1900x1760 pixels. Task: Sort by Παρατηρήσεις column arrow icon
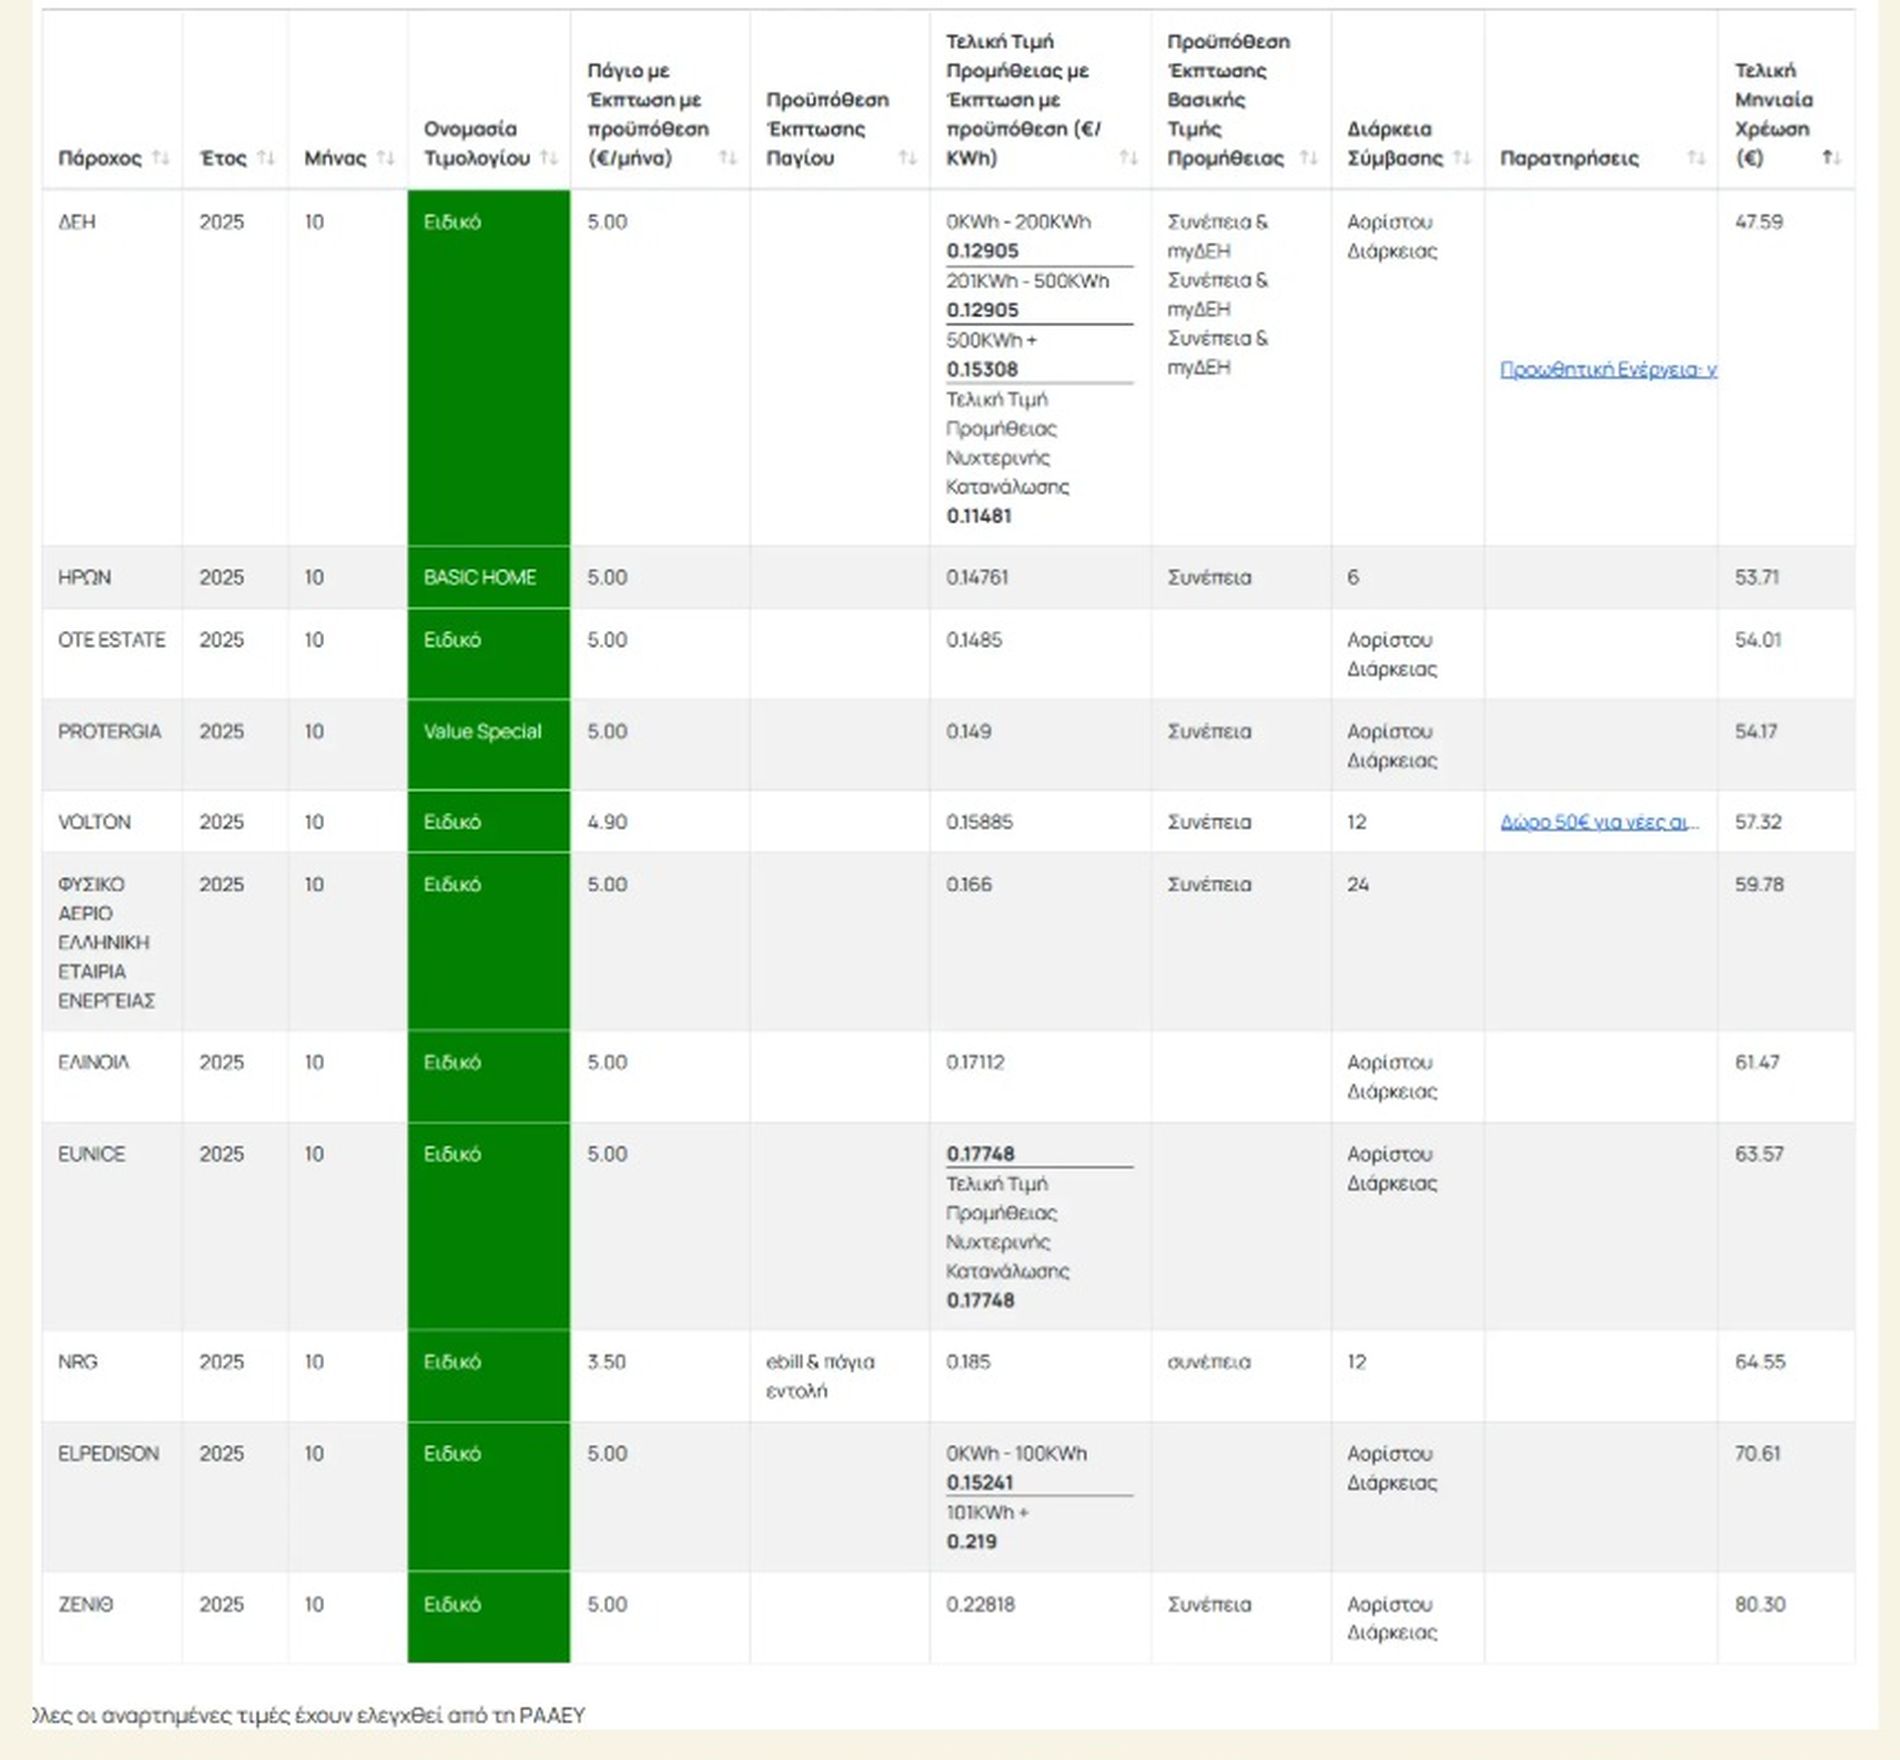point(1695,158)
